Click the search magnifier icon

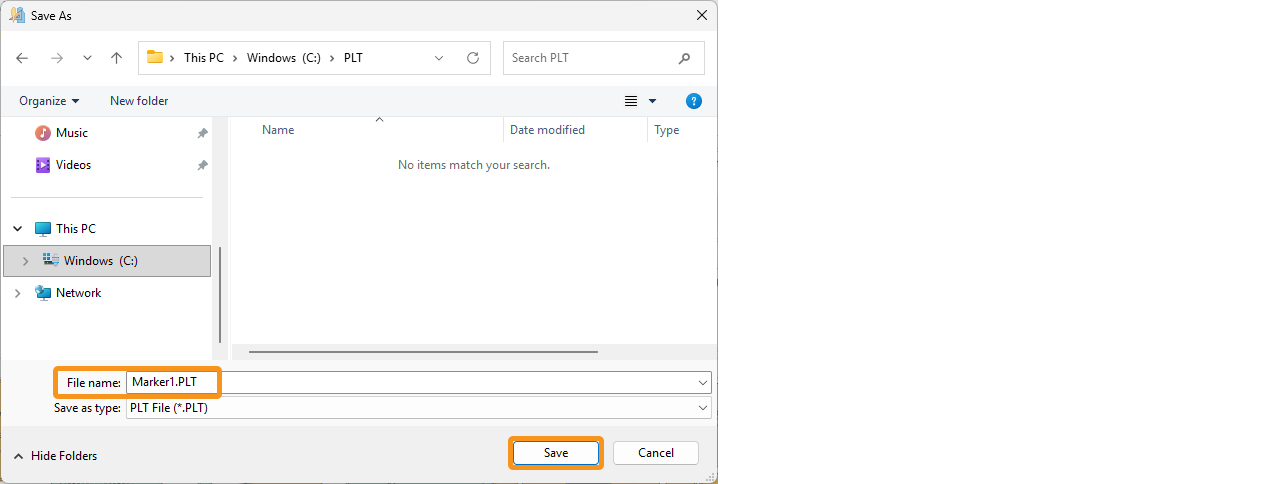pos(684,58)
